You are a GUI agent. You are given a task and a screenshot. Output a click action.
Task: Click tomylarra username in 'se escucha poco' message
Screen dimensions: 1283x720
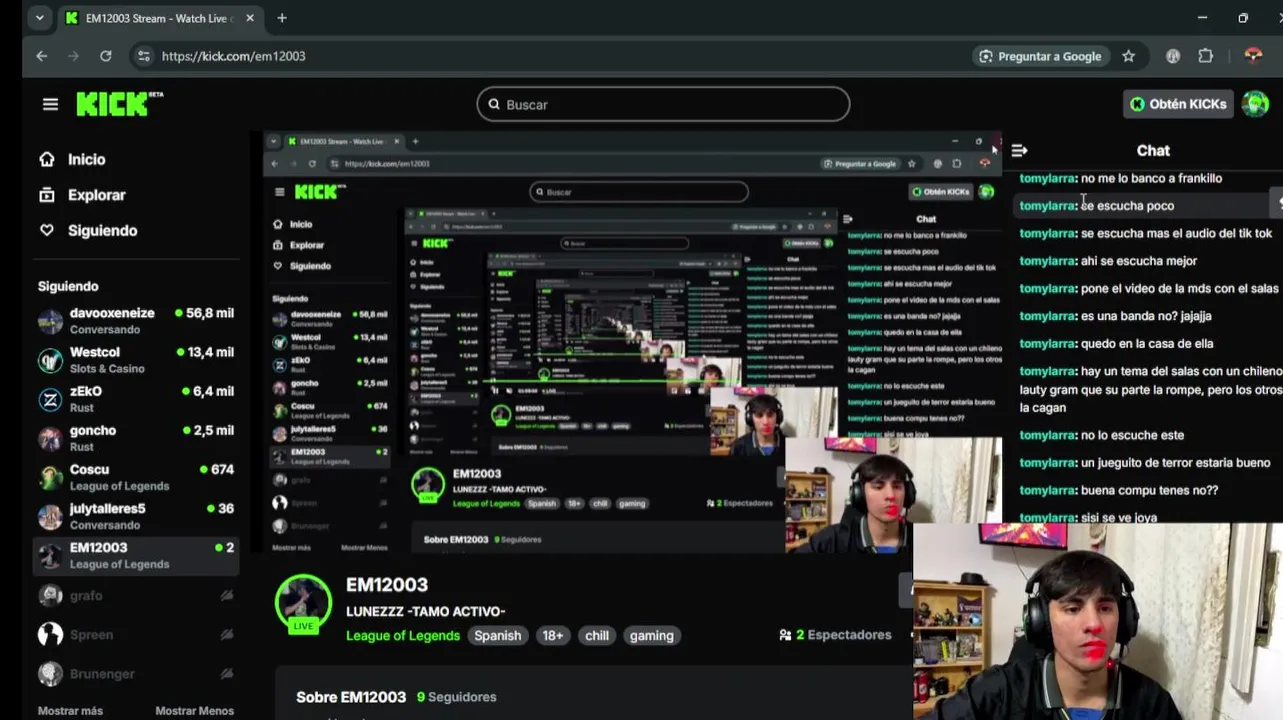tap(1047, 205)
